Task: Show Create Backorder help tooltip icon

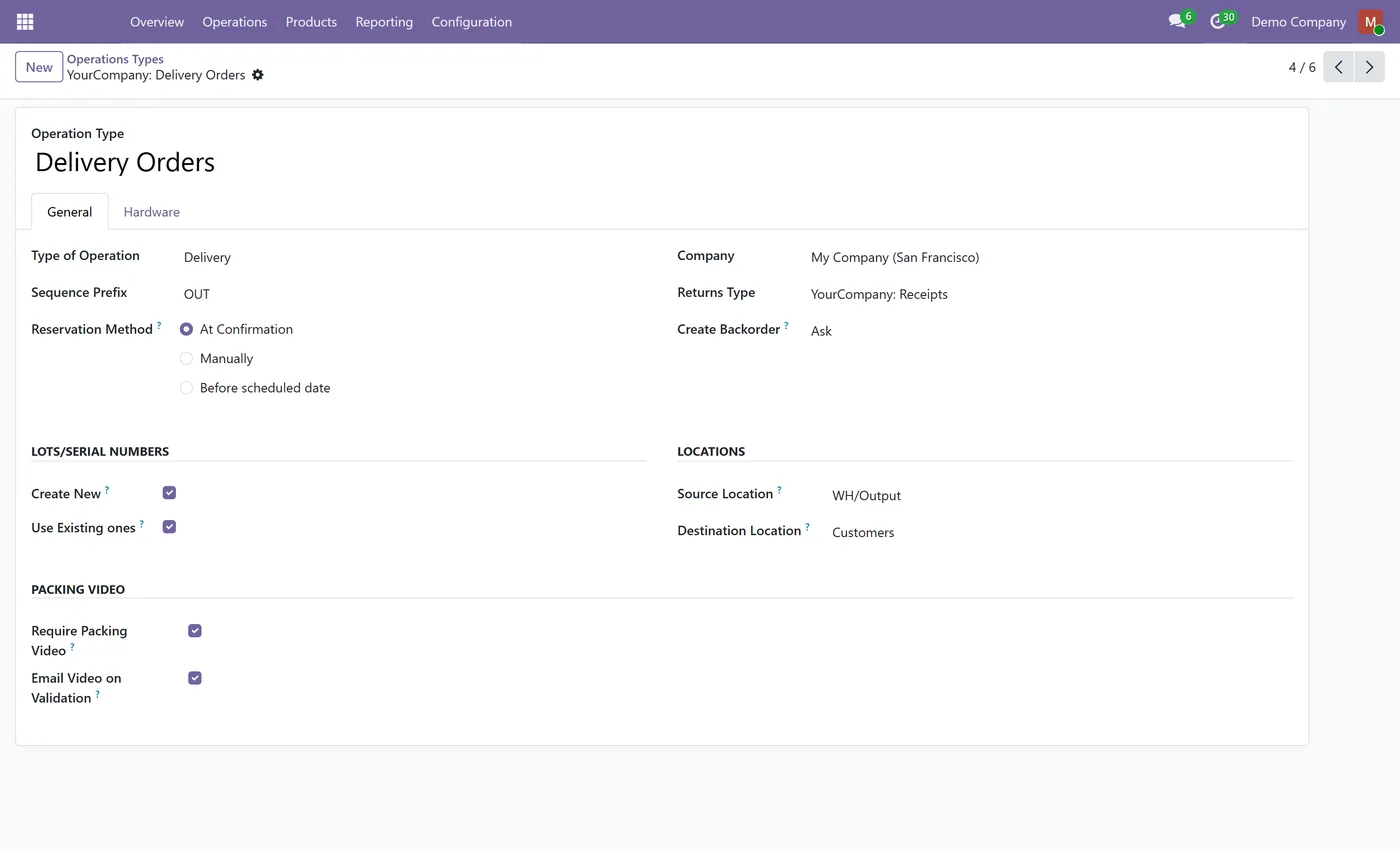Action: point(786,325)
